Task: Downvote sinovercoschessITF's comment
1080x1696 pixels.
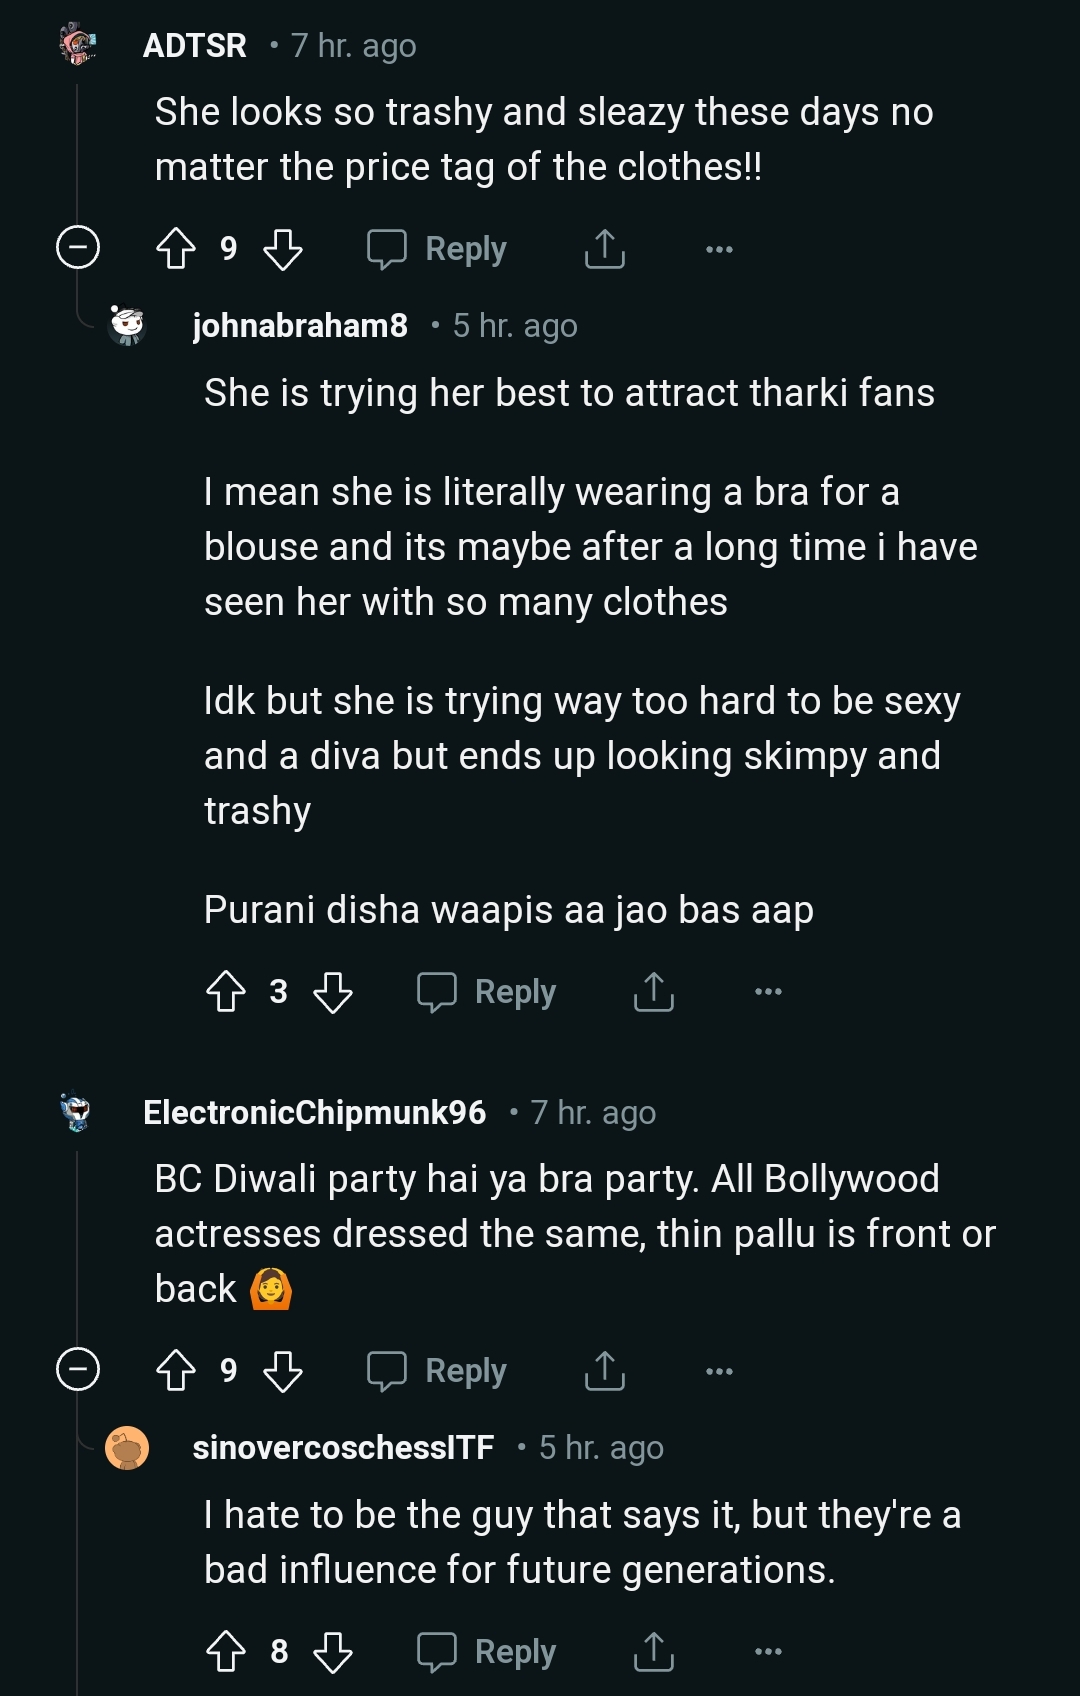Action: coord(333,1652)
